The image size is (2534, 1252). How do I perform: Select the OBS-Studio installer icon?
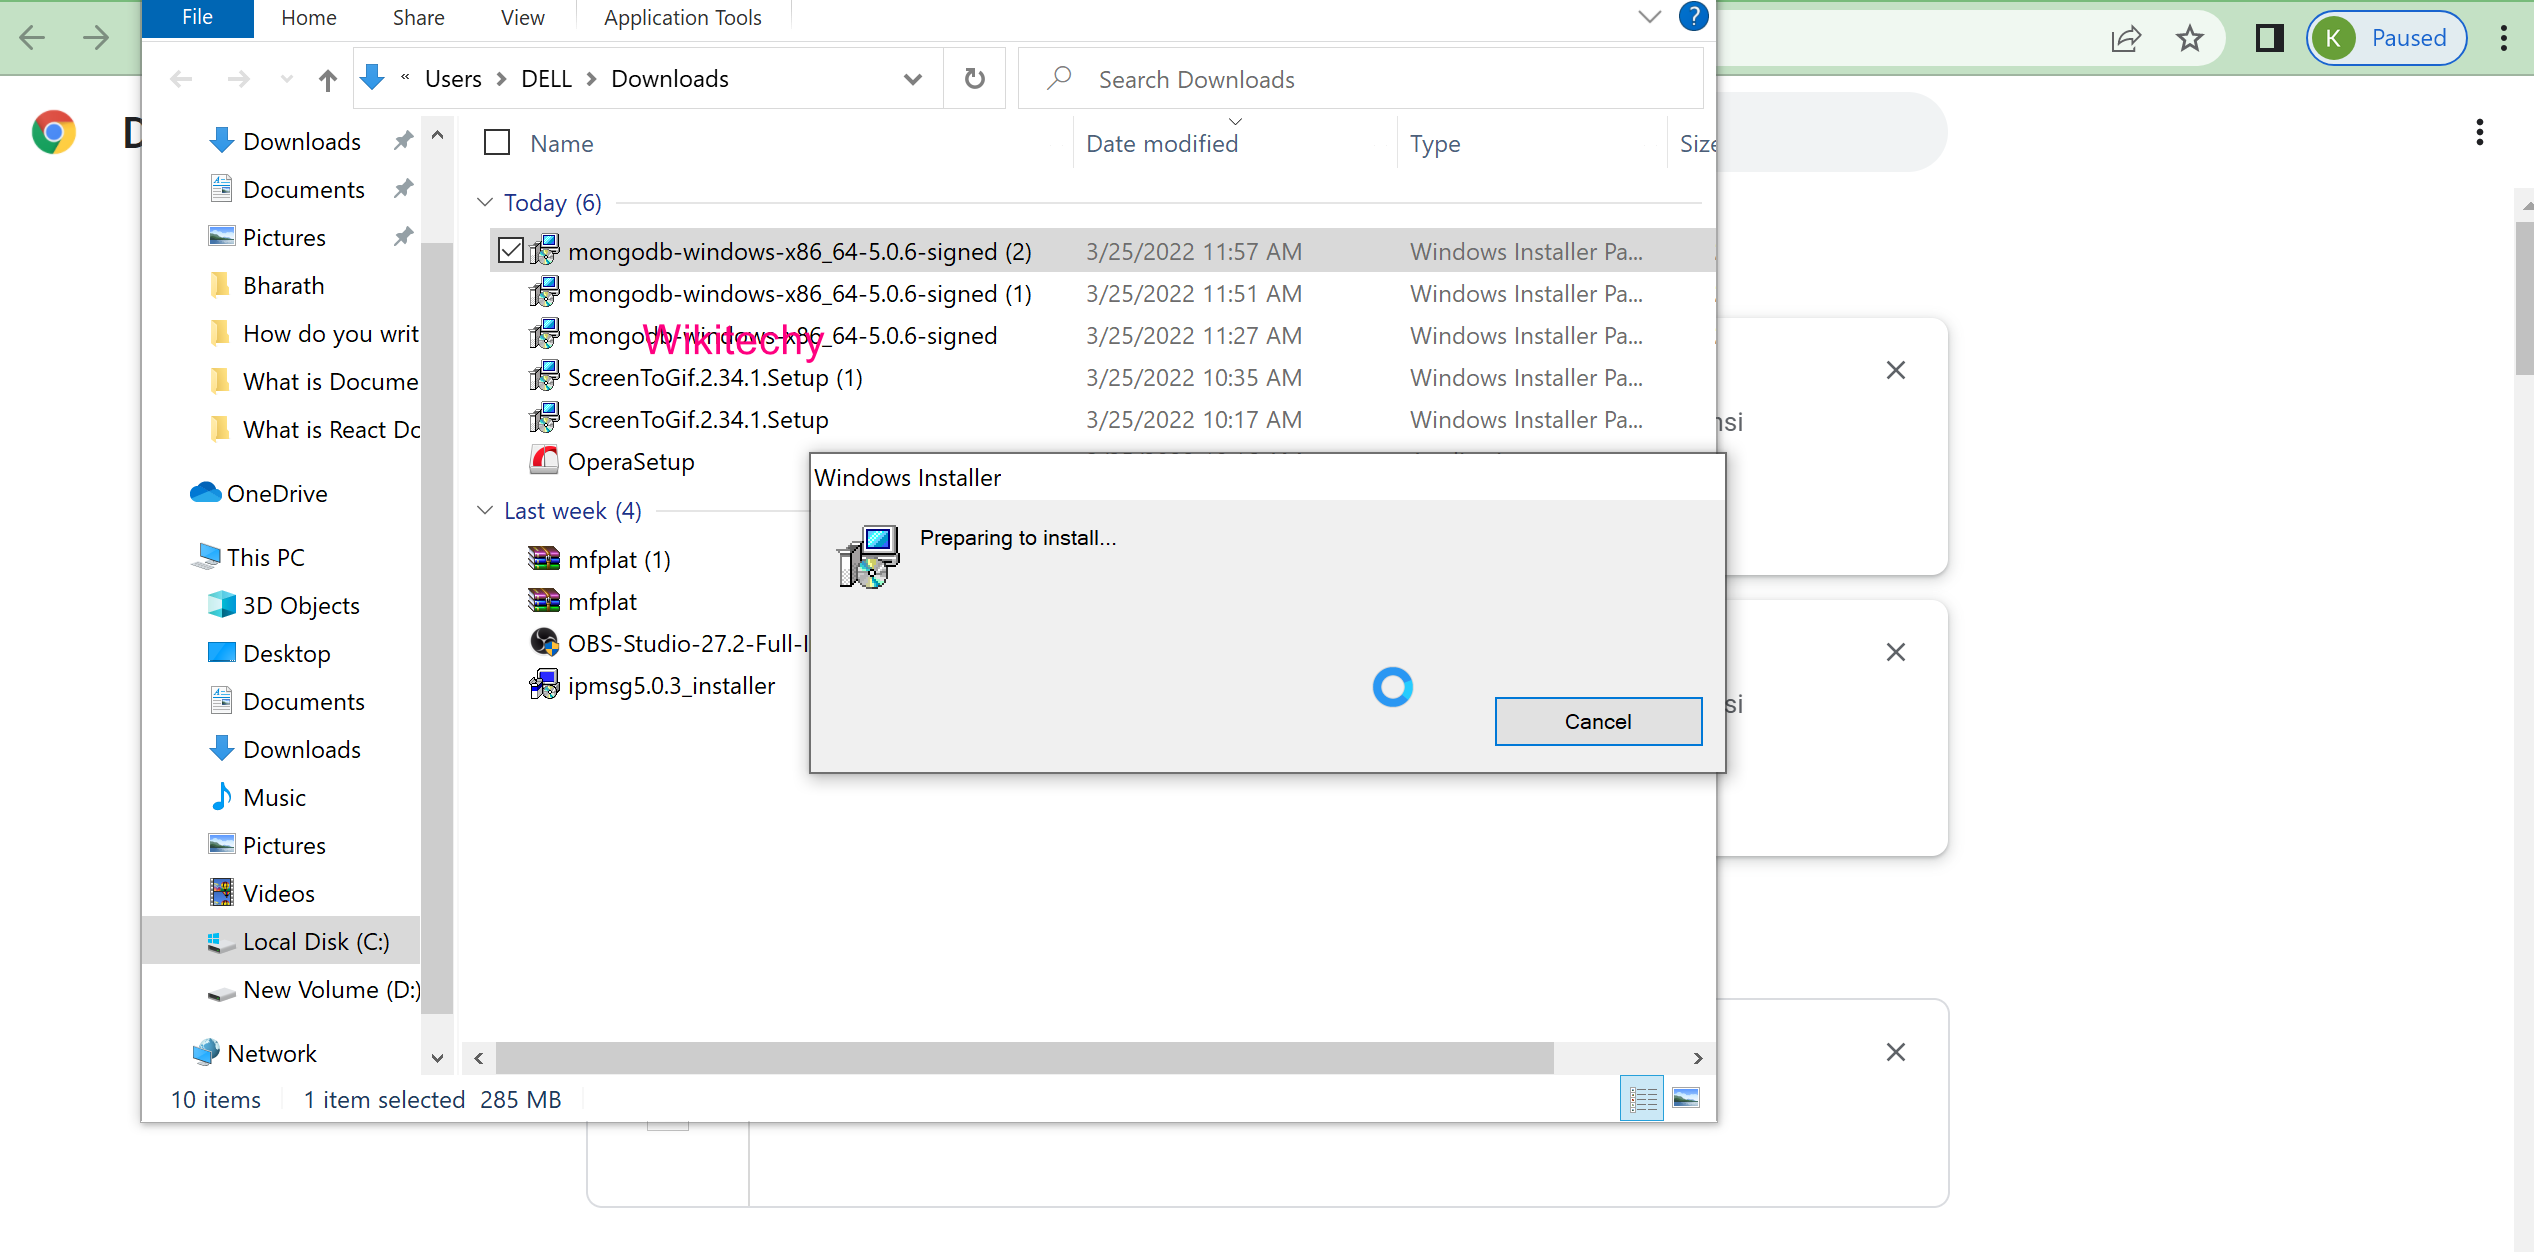click(544, 642)
